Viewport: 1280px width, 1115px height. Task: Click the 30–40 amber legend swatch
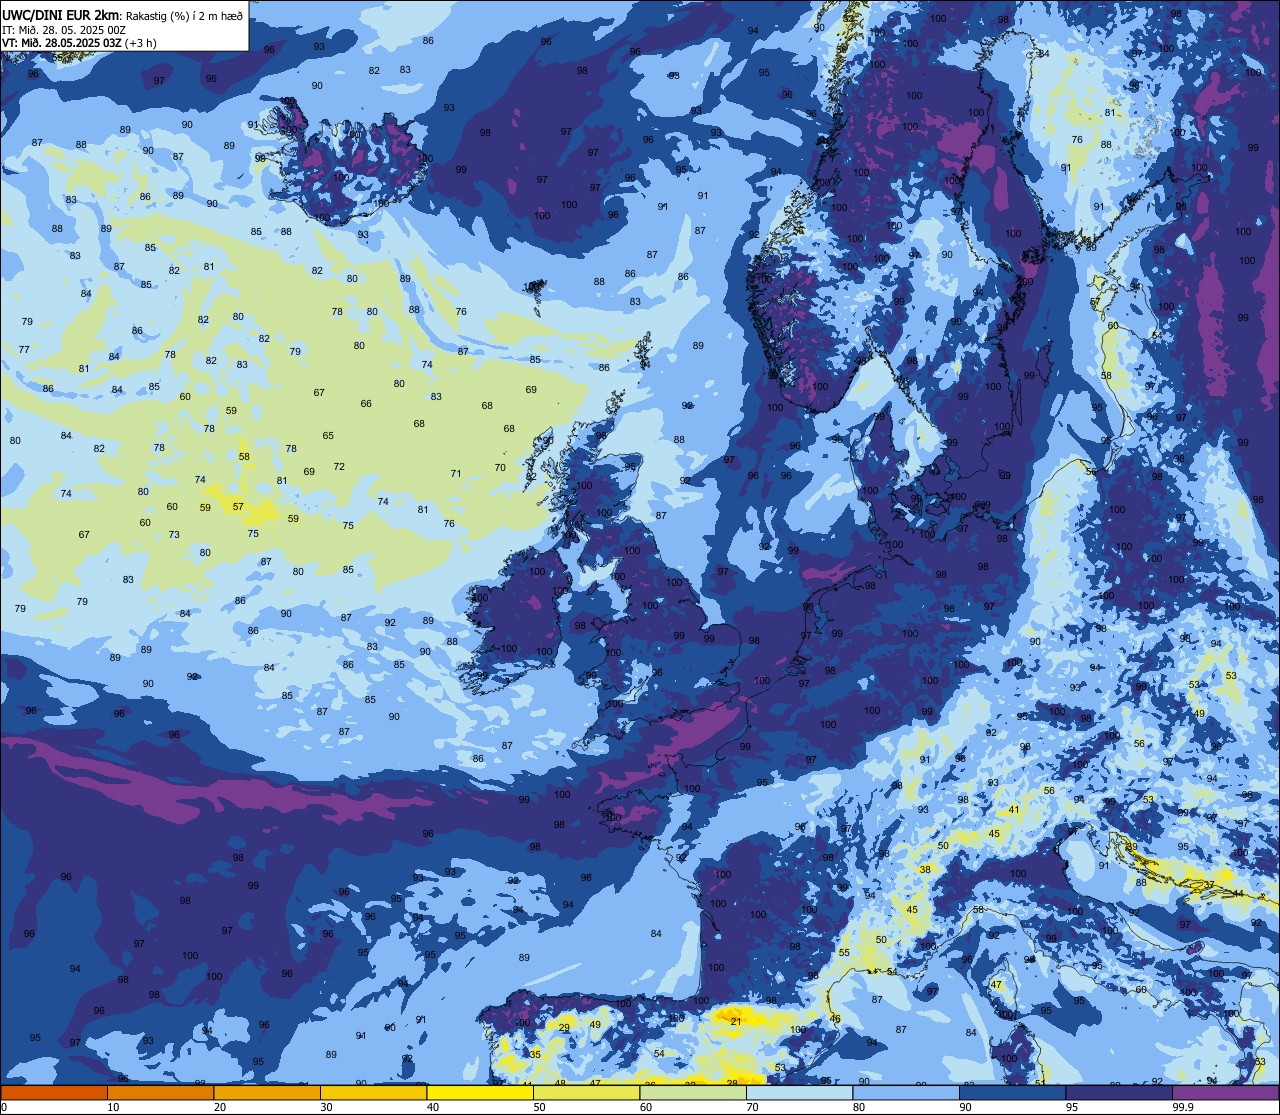tap(373, 1092)
